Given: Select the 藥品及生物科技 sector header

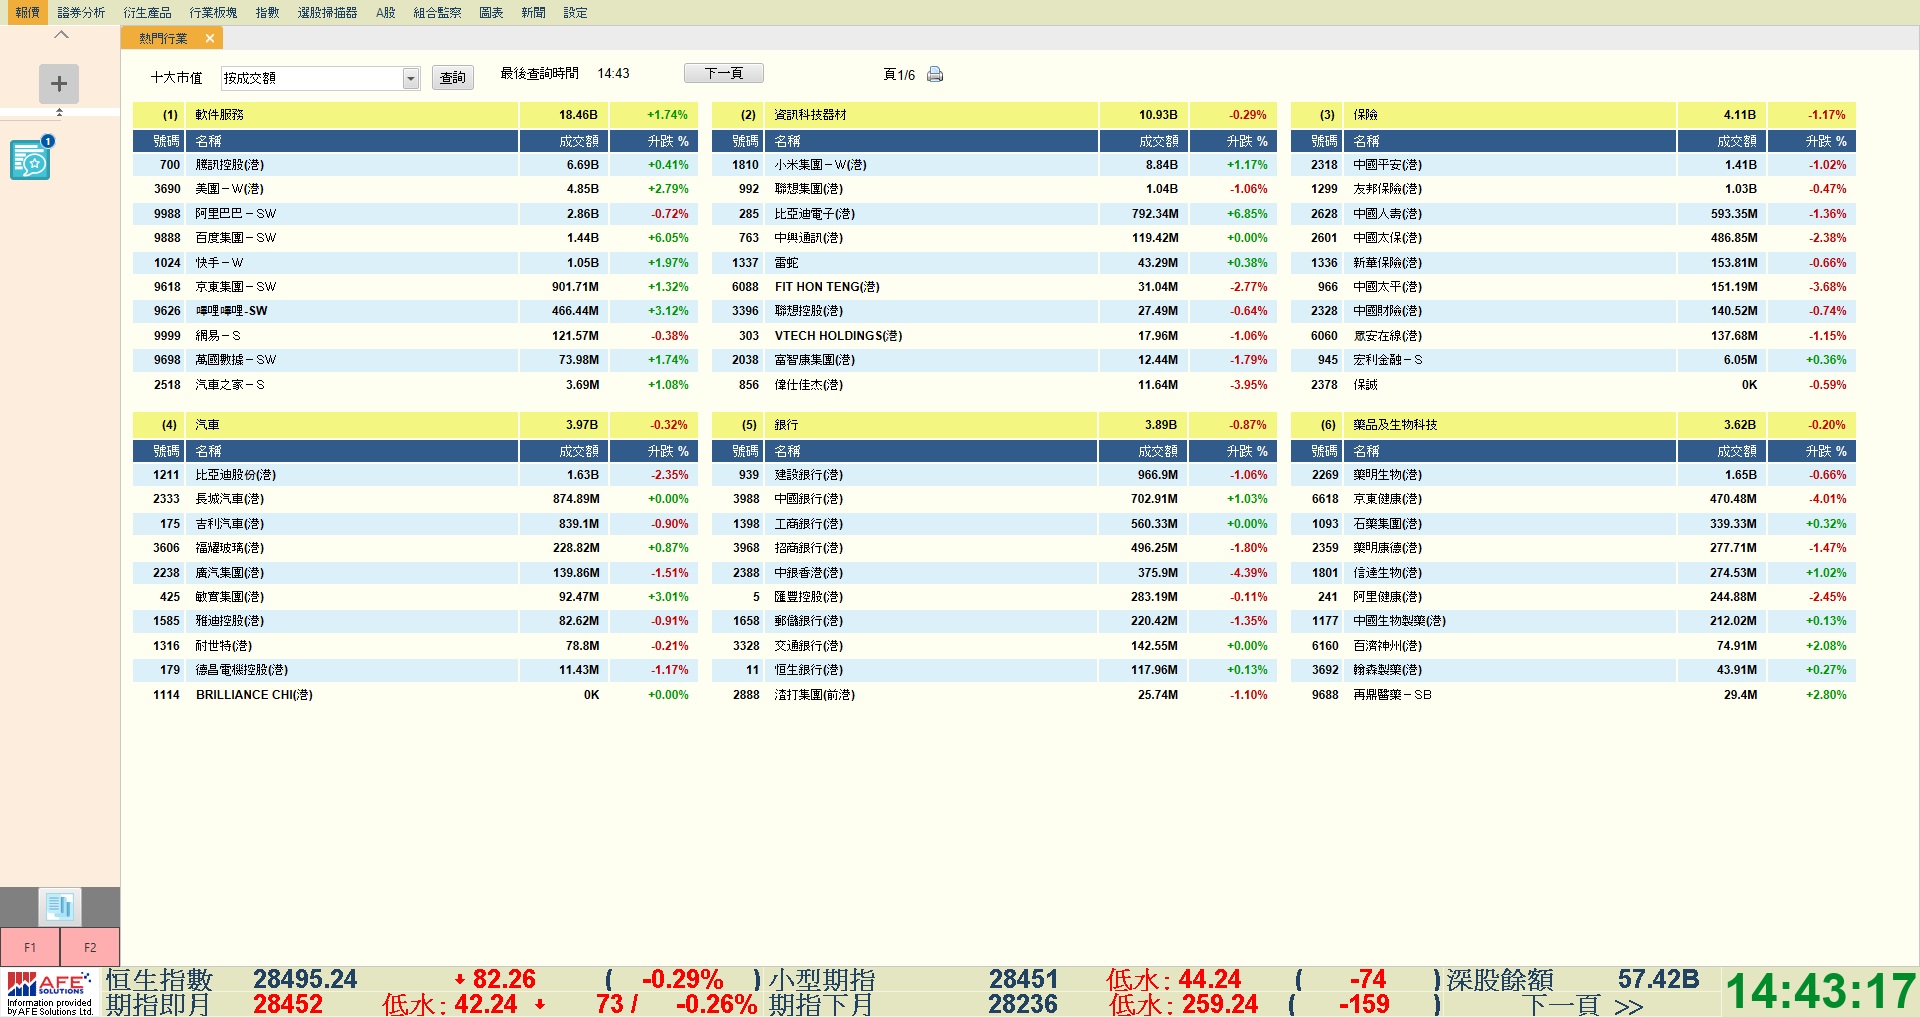Looking at the screenshot, I should (1573, 425).
